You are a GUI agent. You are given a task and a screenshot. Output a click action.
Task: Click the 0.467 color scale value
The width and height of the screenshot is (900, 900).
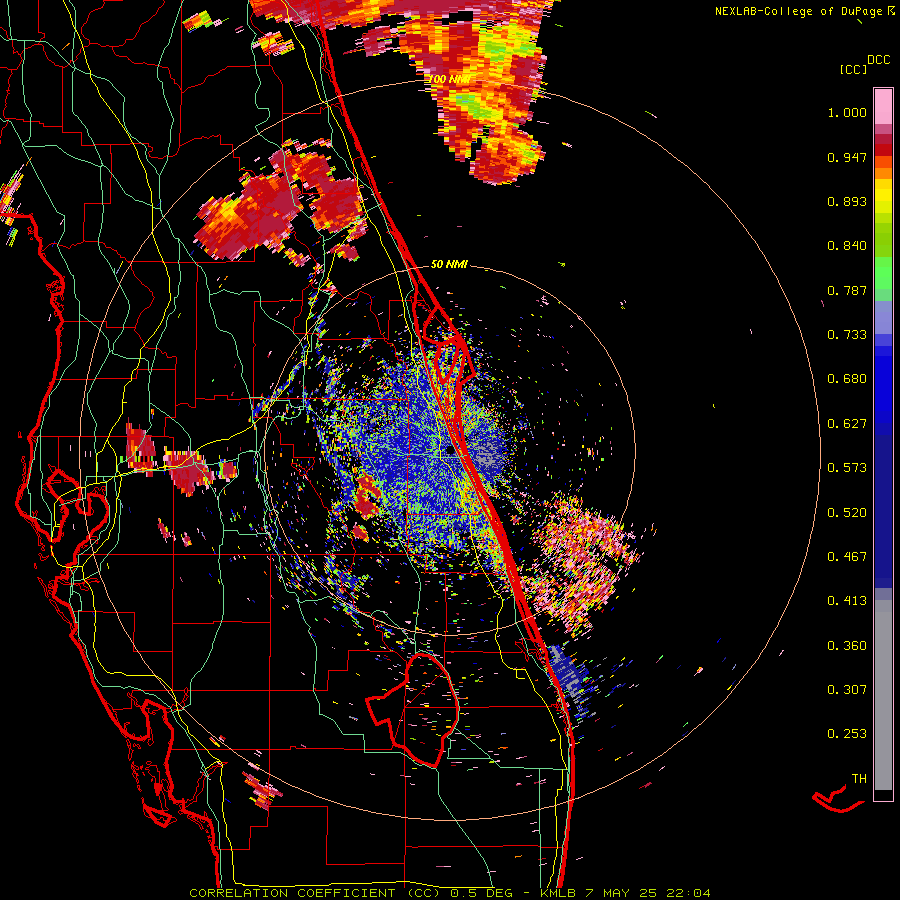[847, 557]
